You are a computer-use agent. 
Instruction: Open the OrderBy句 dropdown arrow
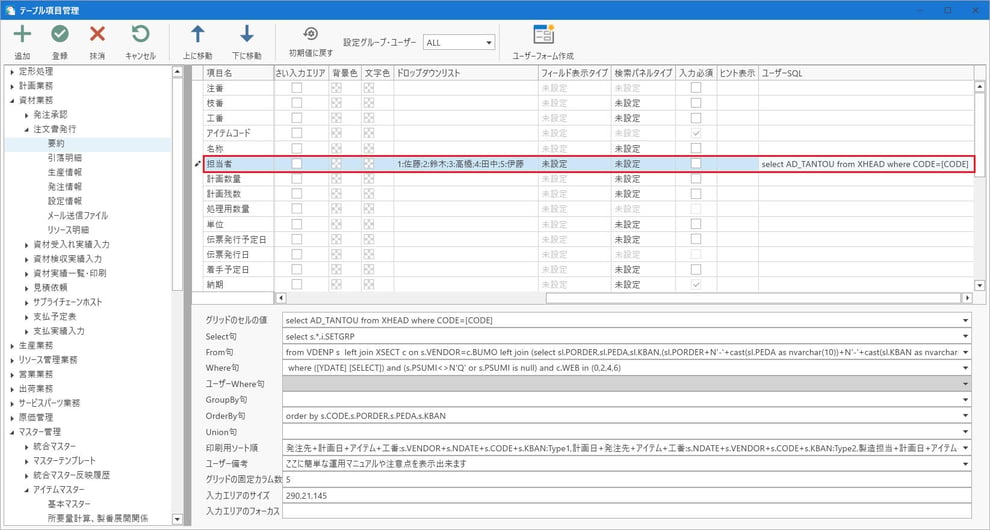[x=966, y=415]
